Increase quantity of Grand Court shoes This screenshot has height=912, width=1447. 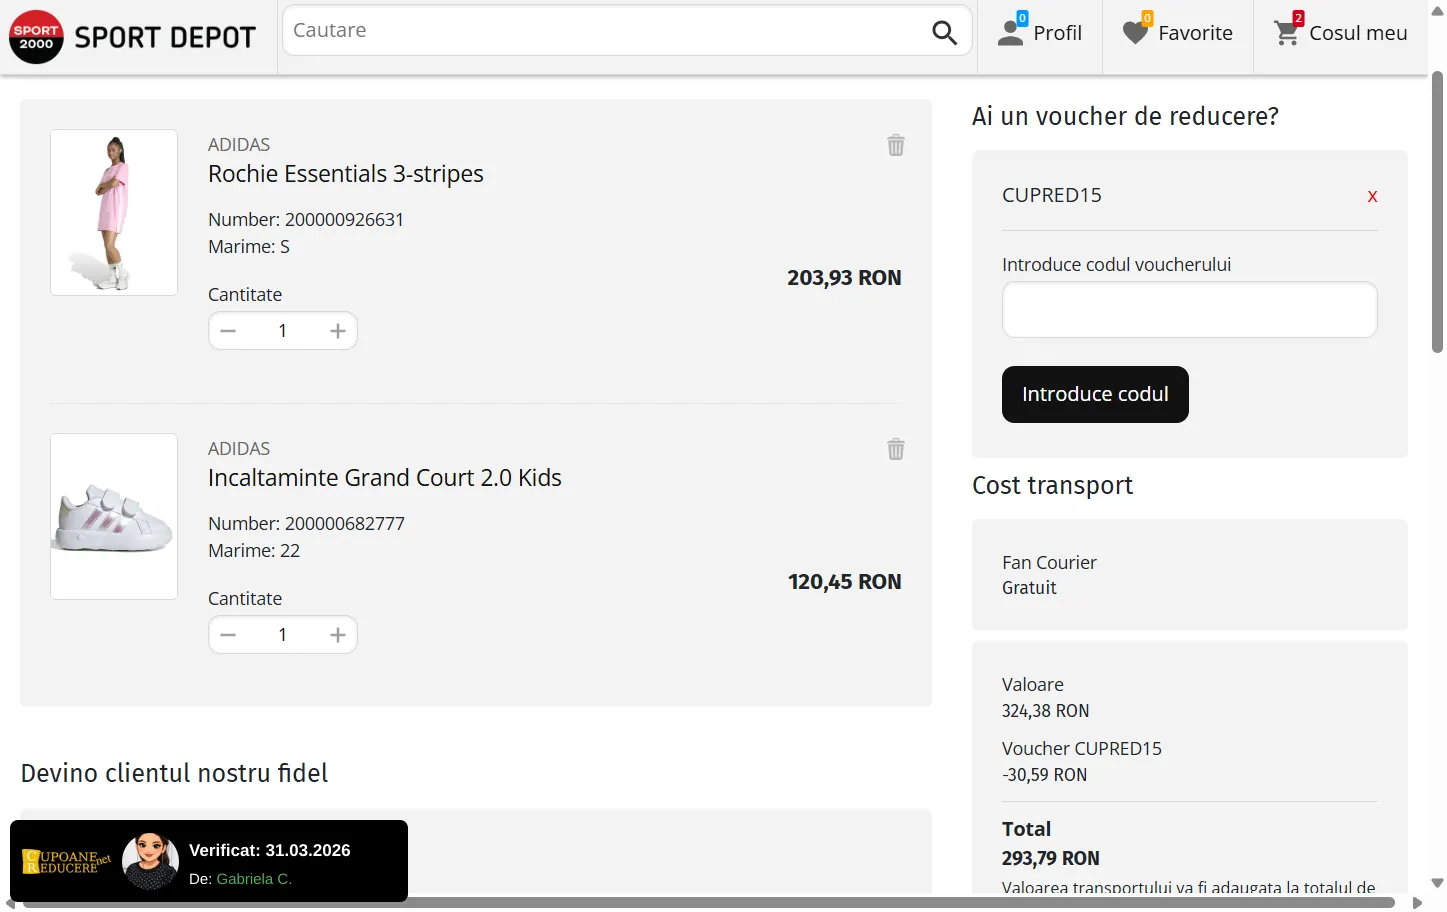tap(338, 635)
